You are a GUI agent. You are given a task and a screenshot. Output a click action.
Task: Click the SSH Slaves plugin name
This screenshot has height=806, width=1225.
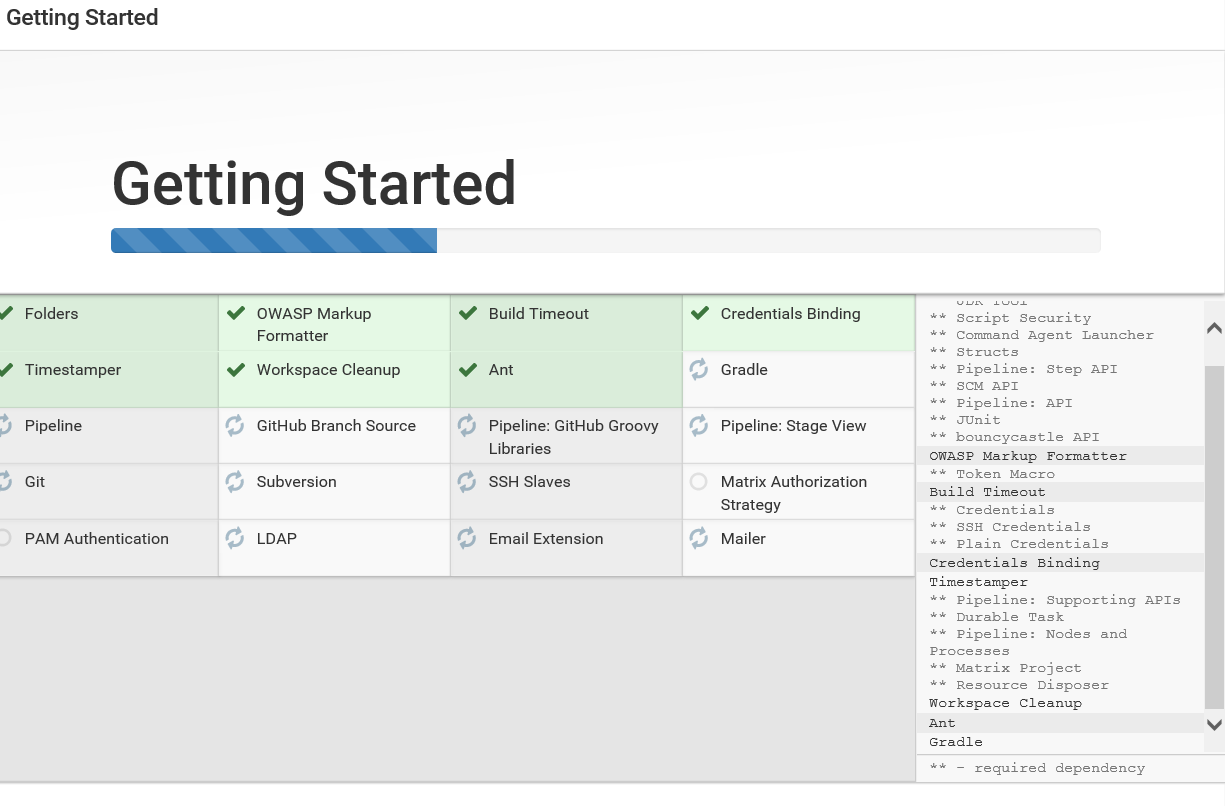pos(529,481)
